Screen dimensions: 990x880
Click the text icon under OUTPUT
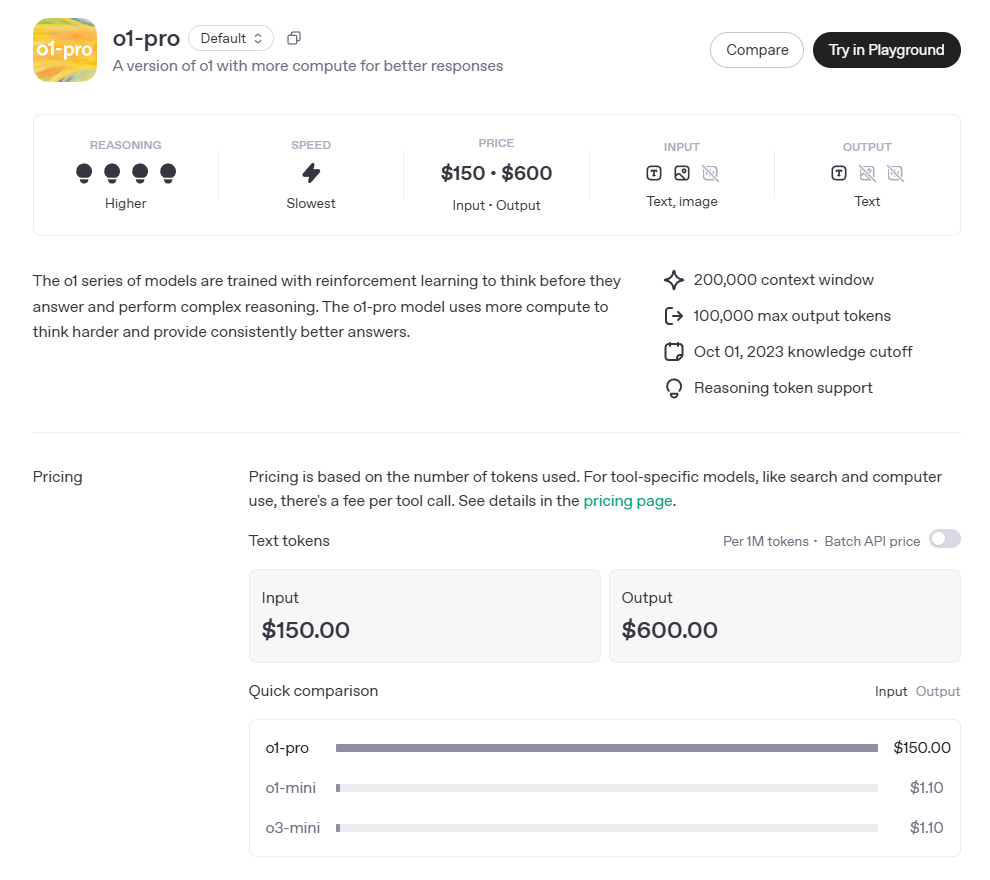coord(839,173)
